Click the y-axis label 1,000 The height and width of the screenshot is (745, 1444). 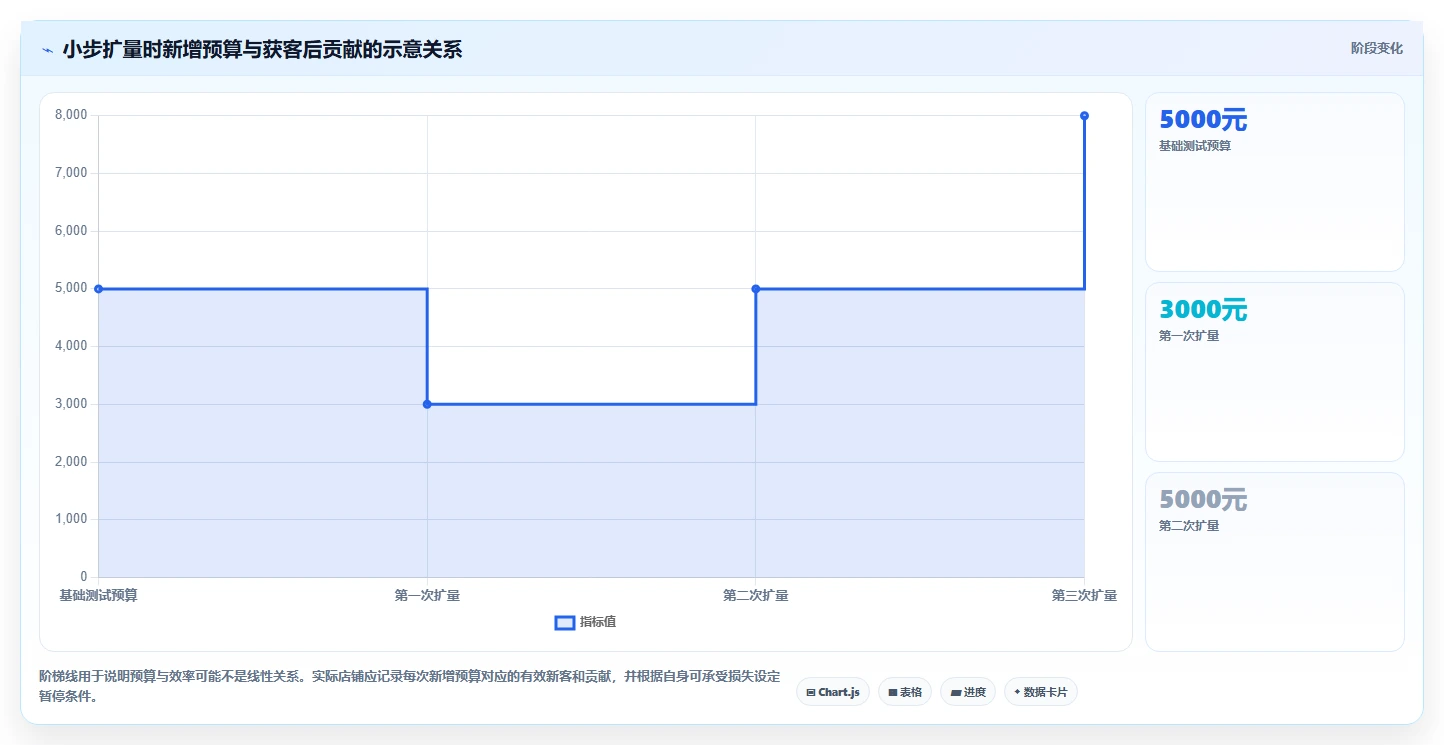(x=71, y=519)
